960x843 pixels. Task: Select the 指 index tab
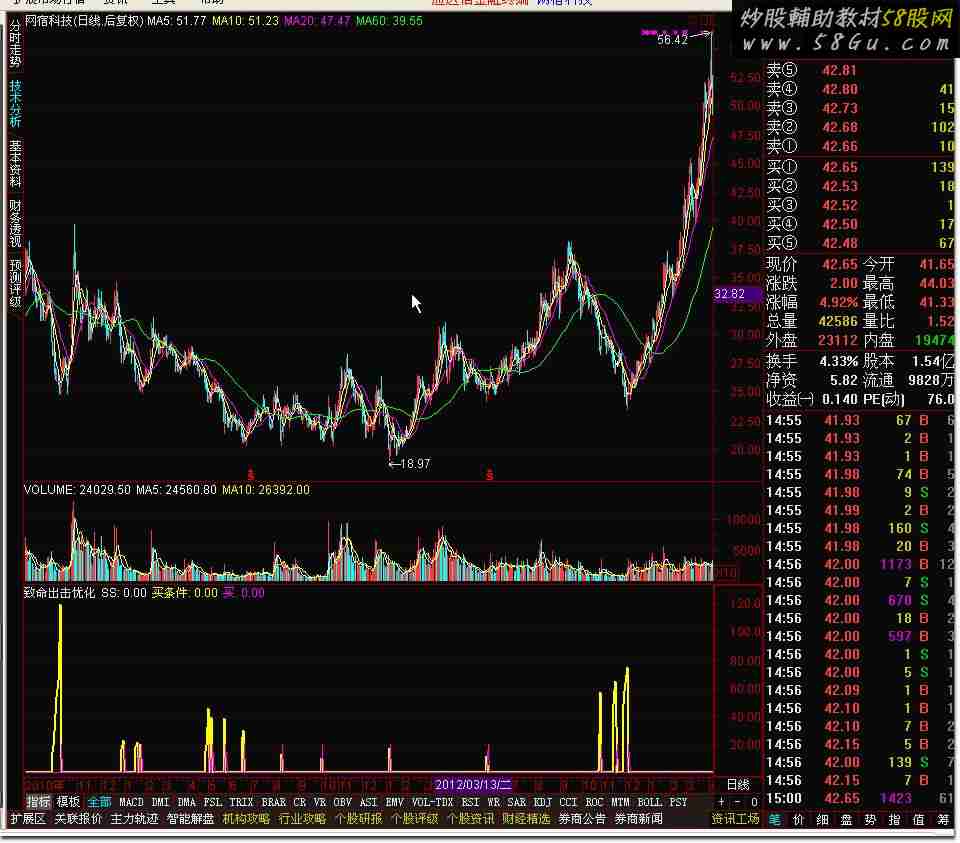pos(894,820)
